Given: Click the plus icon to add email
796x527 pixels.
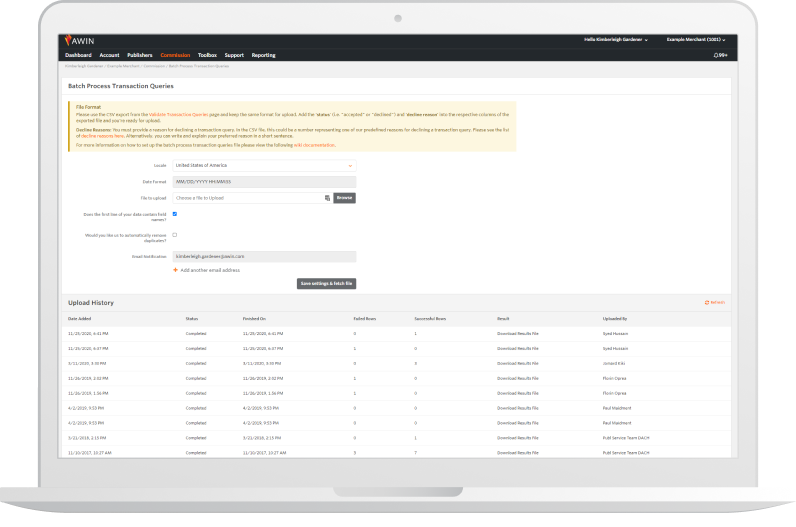Looking at the screenshot, I should (175, 270).
